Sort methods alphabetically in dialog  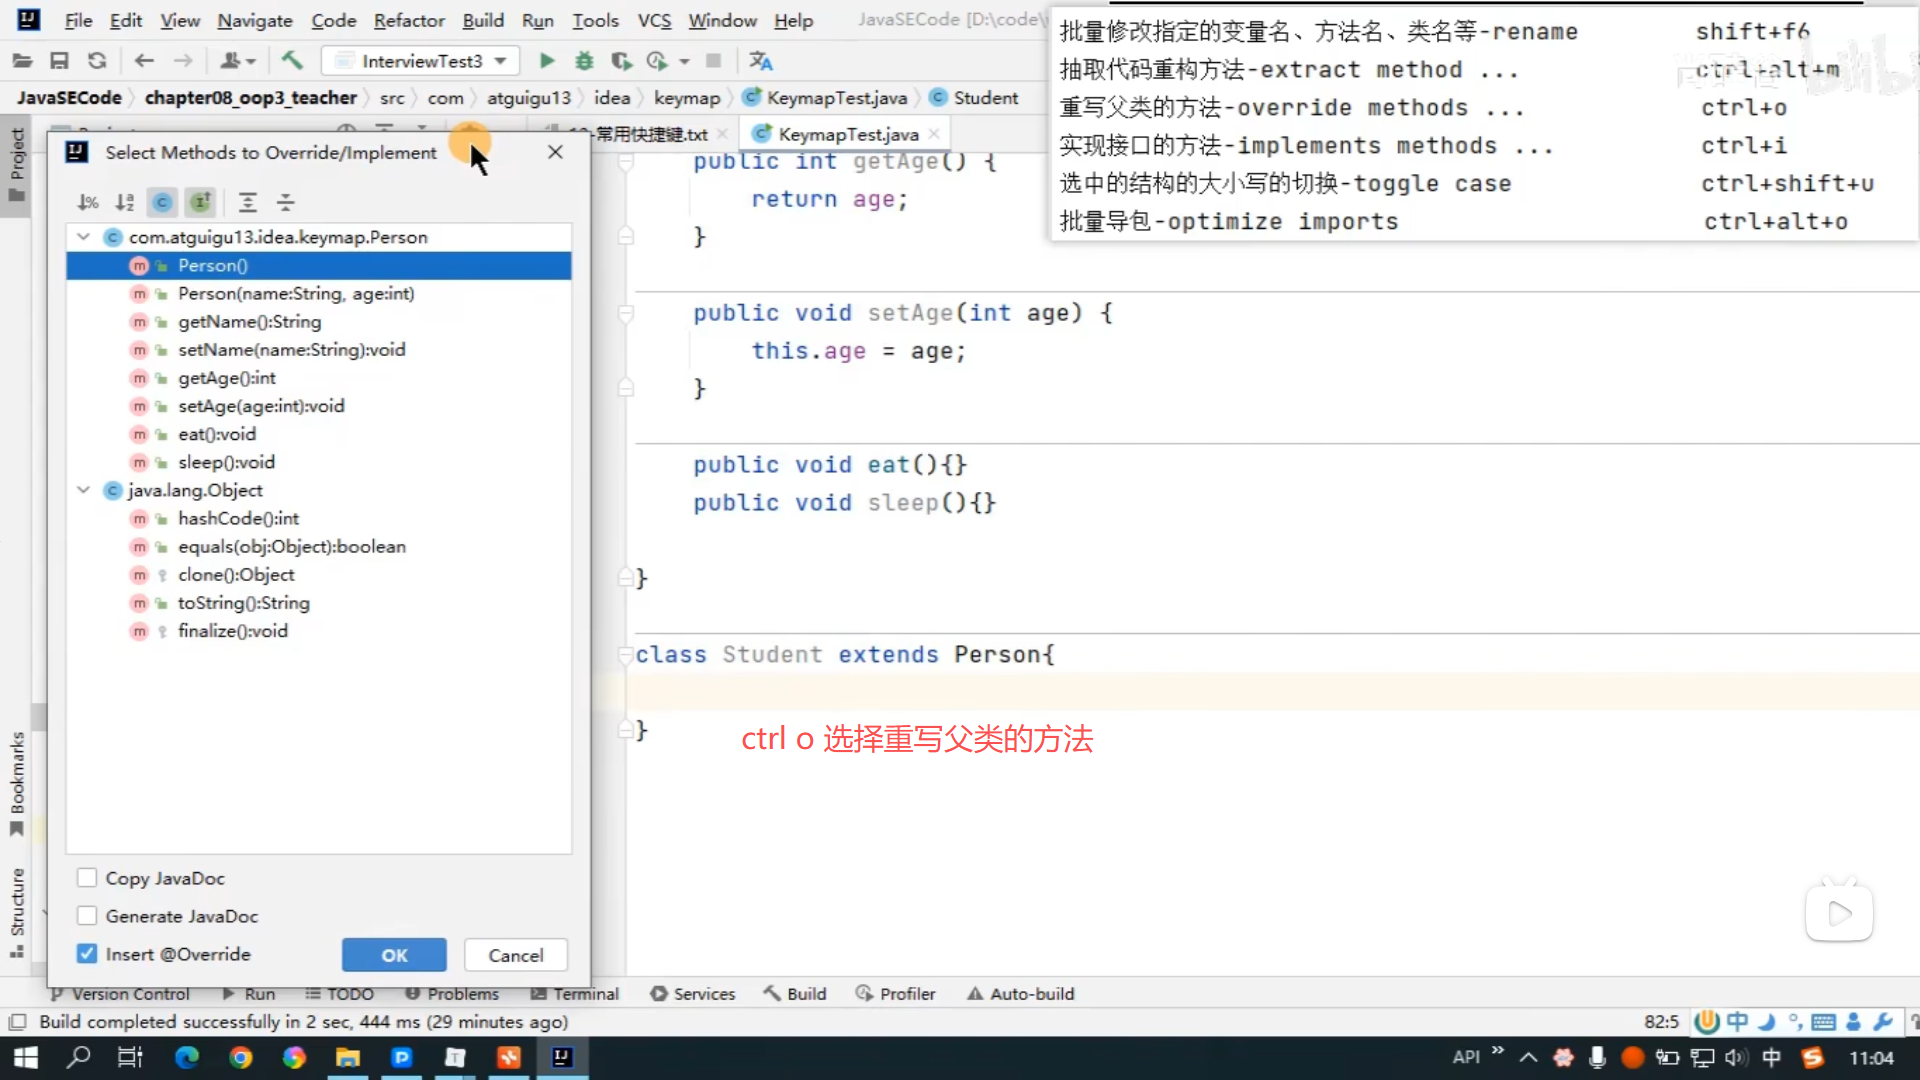point(125,203)
